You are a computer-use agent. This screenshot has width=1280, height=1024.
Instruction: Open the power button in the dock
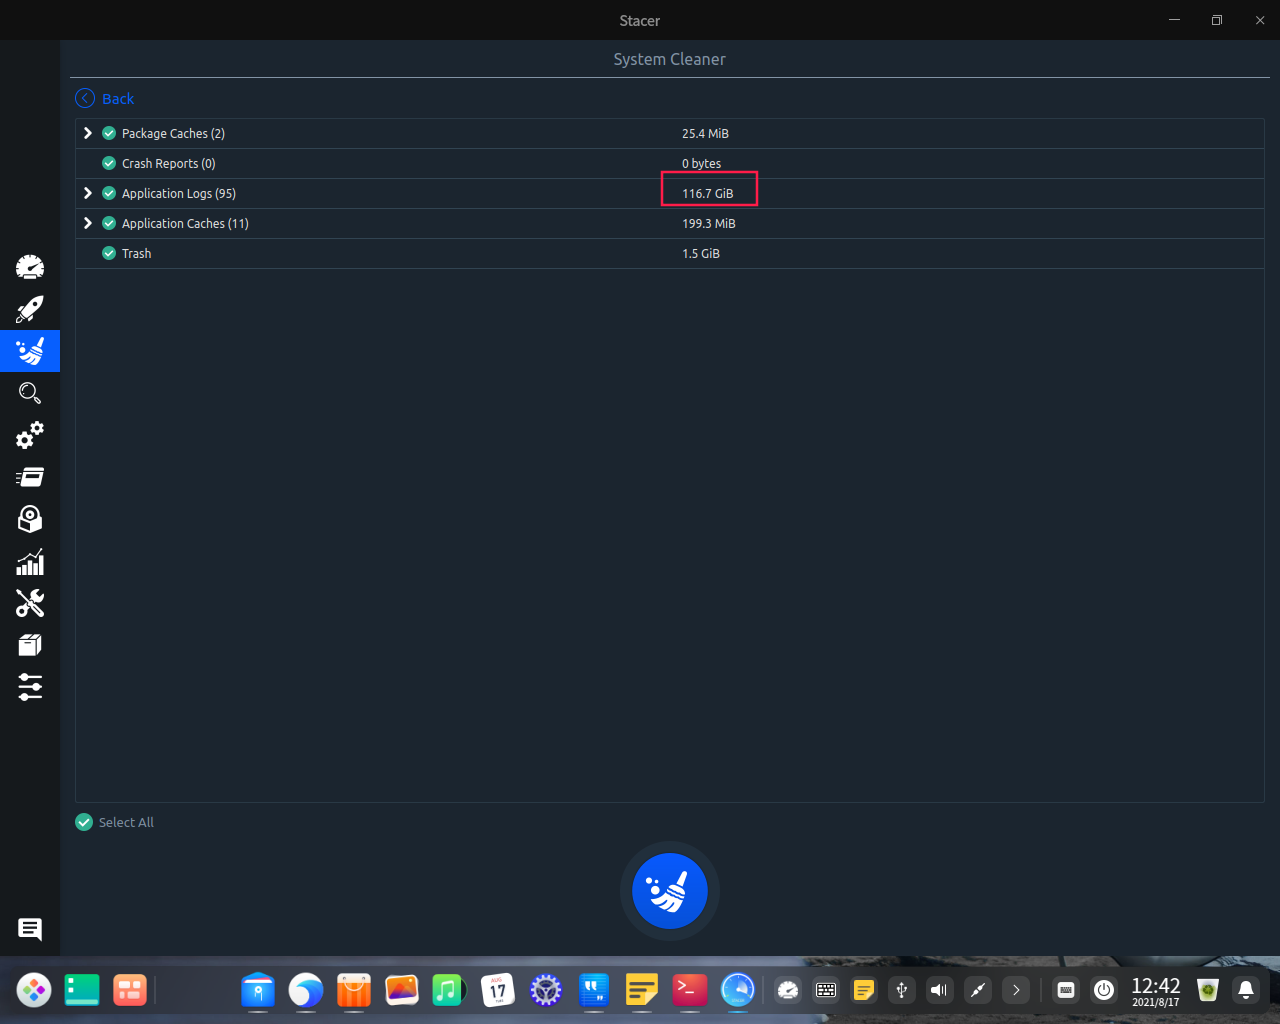coord(1104,990)
